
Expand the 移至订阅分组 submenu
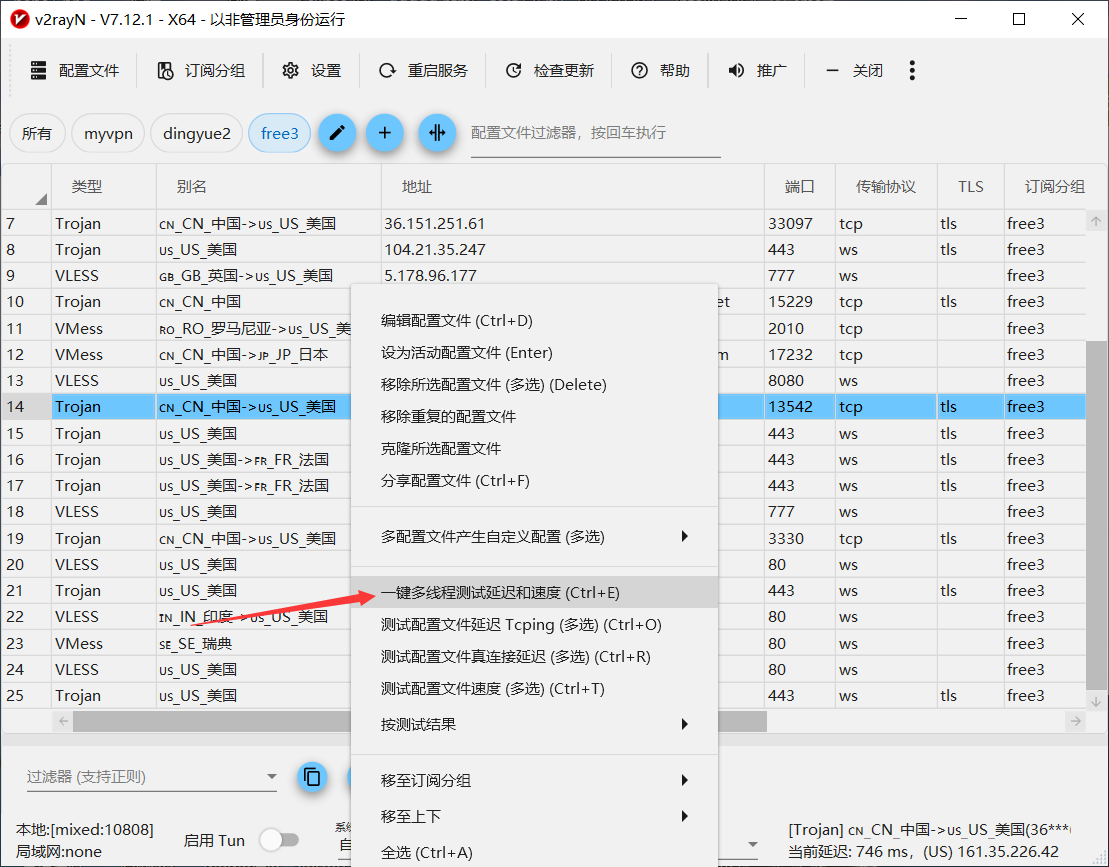685,780
